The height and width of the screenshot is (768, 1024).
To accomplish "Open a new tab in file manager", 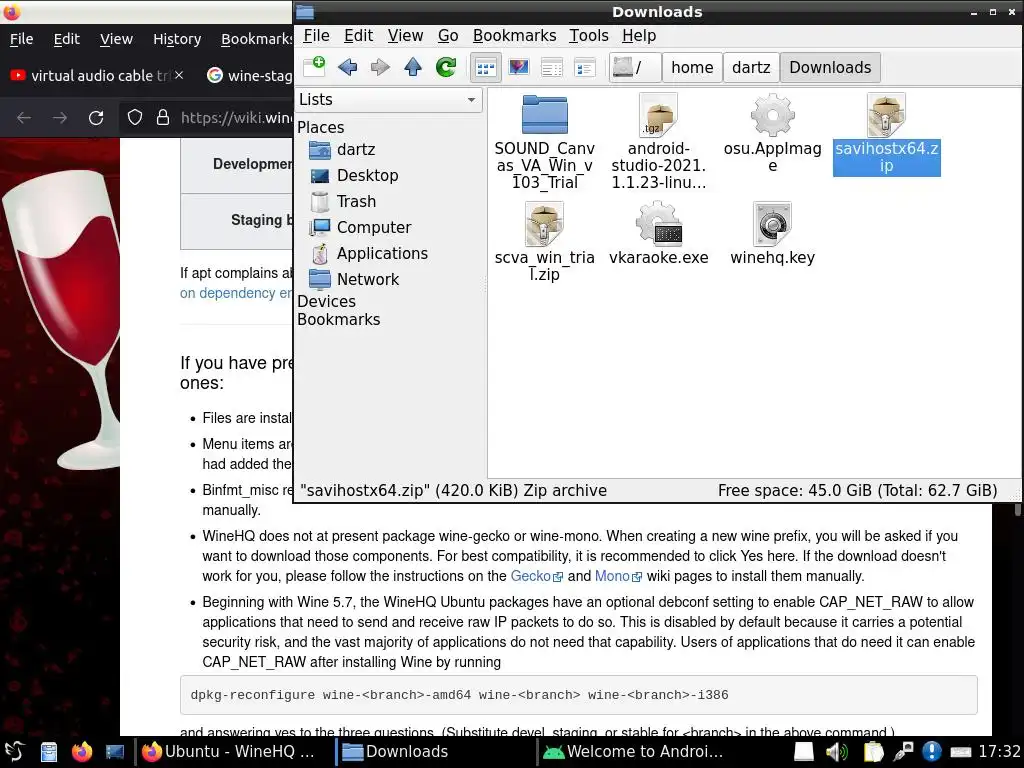I will click(314, 67).
